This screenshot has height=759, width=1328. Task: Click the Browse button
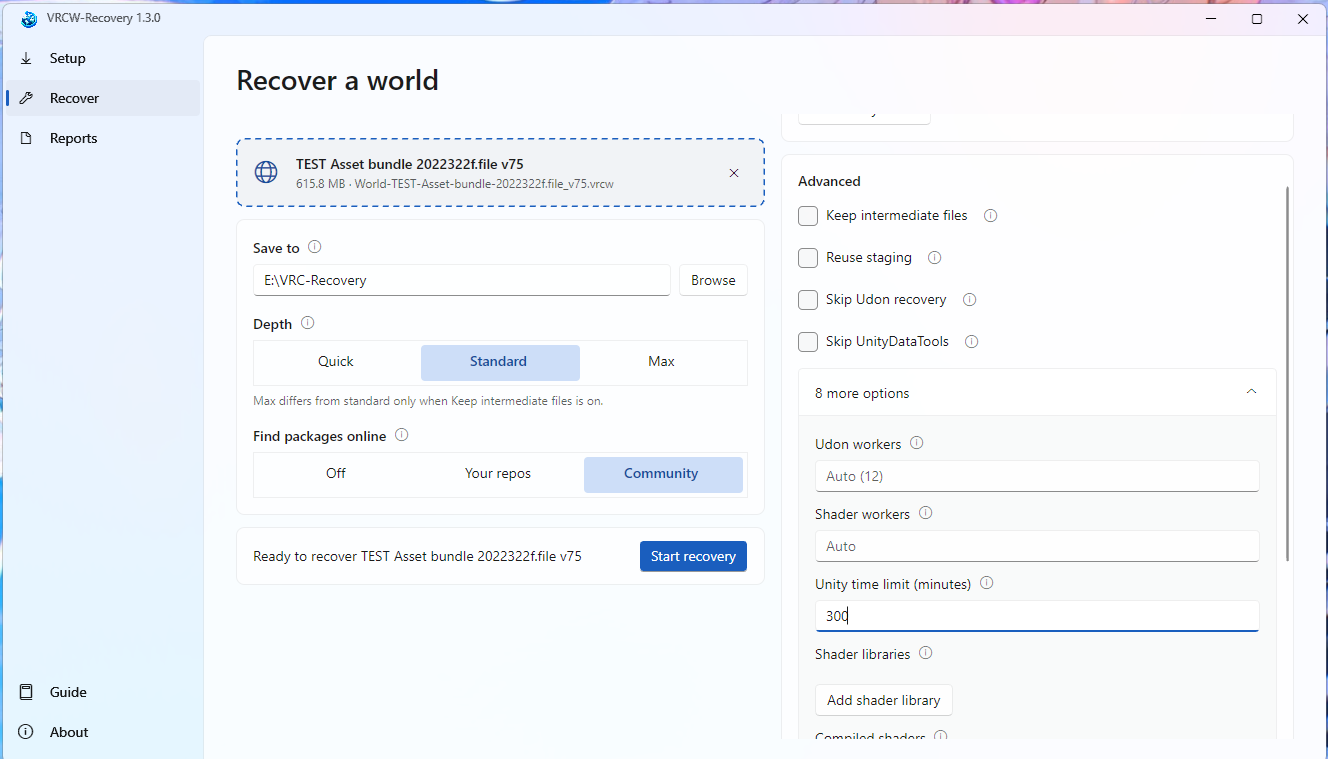(713, 280)
